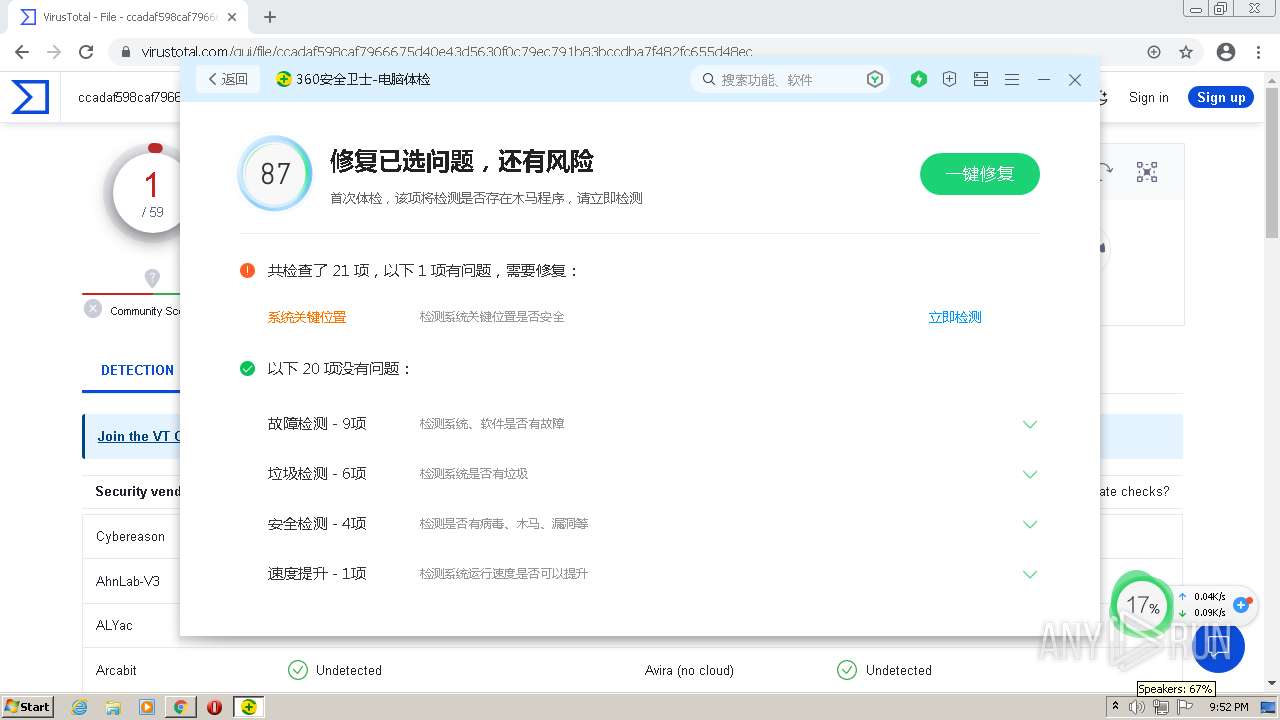Viewport: 1280px width, 720px height.
Task: Open Internet Explorer from taskbar
Action: (79, 706)
